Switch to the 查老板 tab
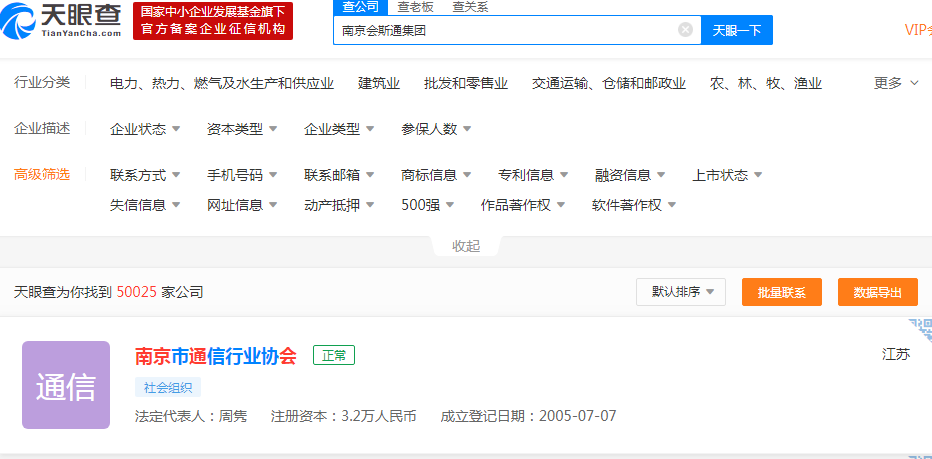The width and height of the screenshot is (932, 459). click(415, 7)
